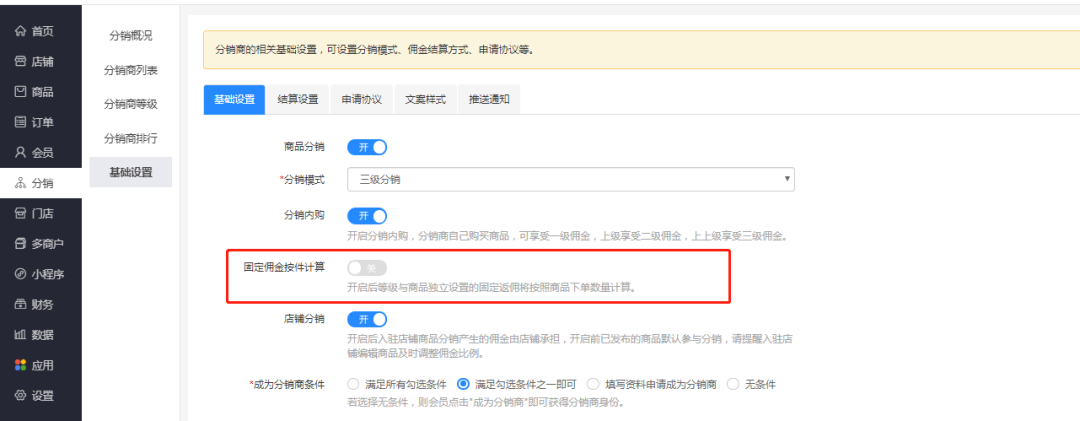
Task: Turn off the 分销内购 switch
Action: click(x=366, y=216)
